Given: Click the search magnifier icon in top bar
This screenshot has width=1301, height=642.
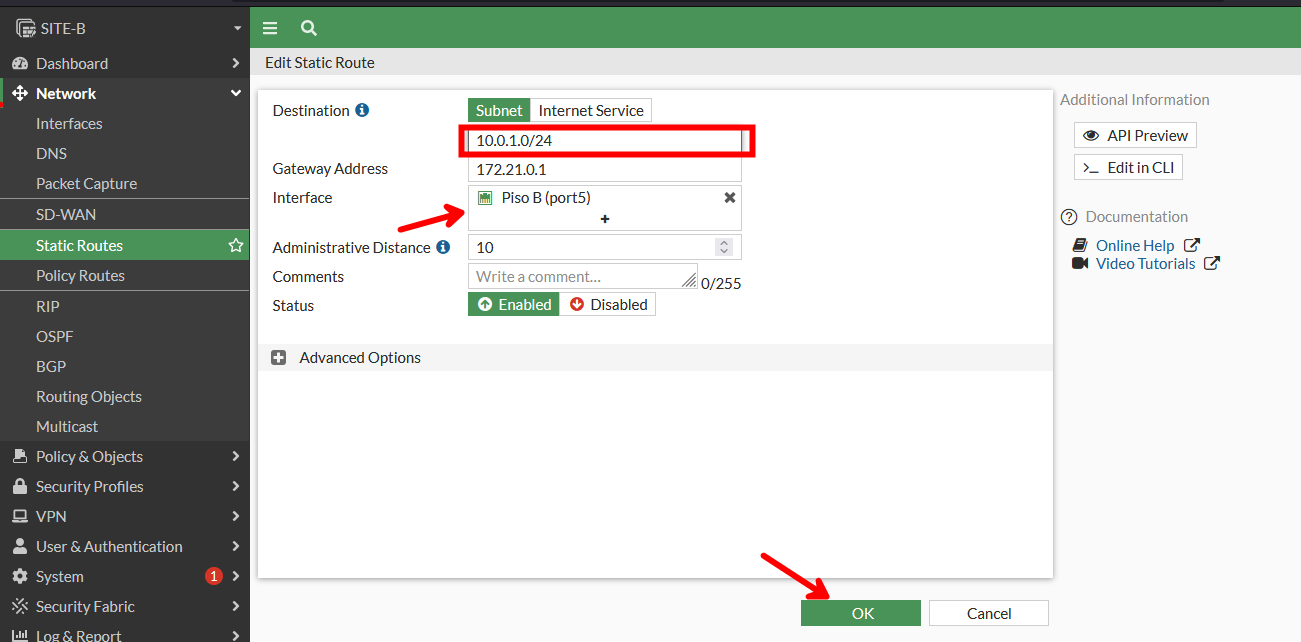Looking at the screenshot, I should 309,28.
